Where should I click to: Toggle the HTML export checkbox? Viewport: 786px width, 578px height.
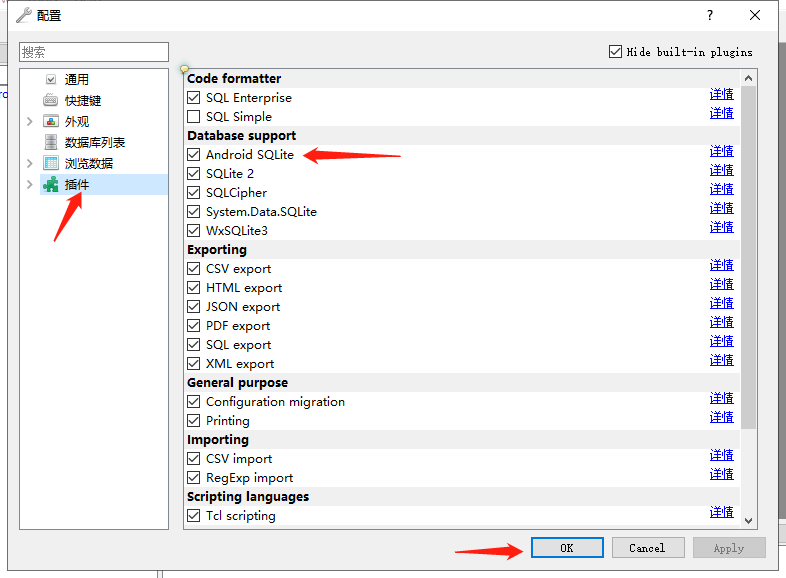tap(193, 288)
